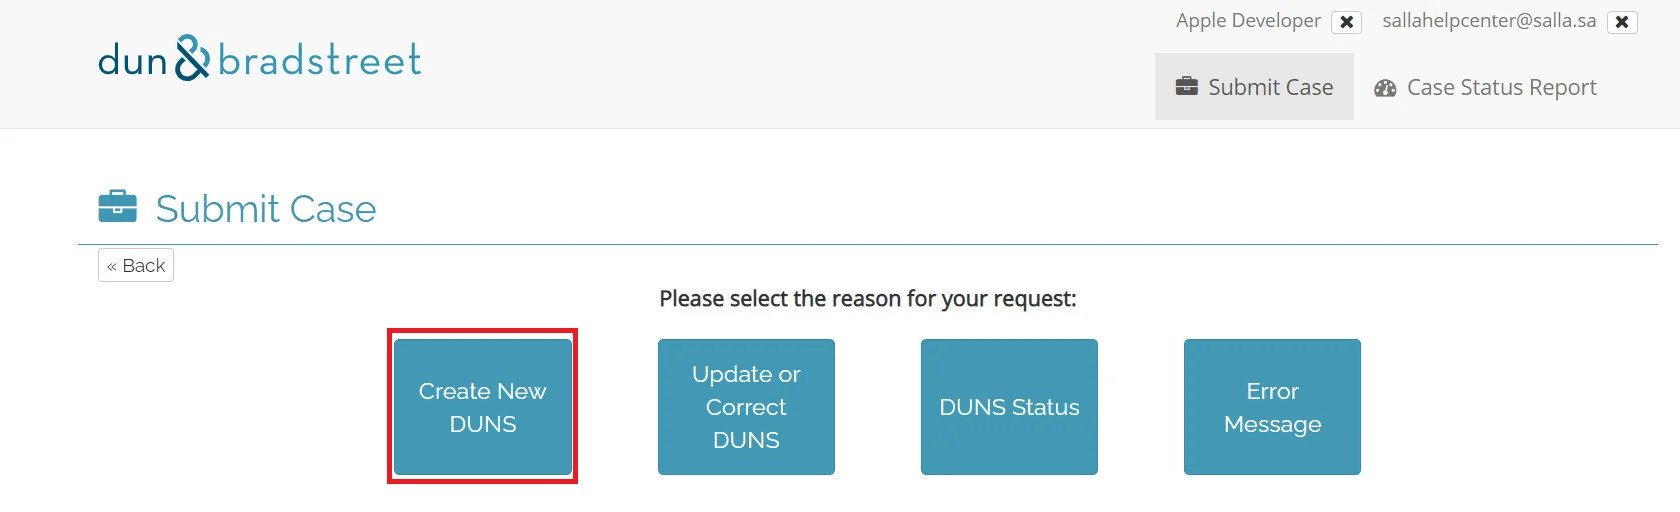The height and width of the screenshot is (512, 1680).
Task: Pick the DUNS Status request tile
Action: 1009,407
